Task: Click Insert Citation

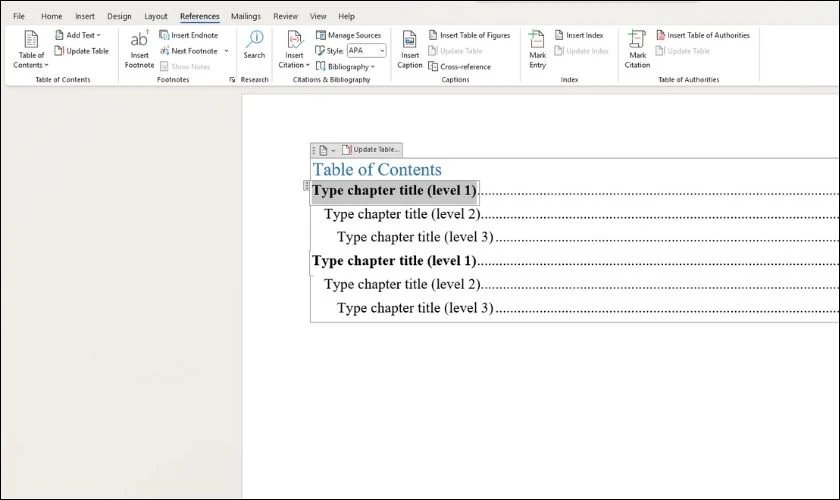Action: coord(294,49)
